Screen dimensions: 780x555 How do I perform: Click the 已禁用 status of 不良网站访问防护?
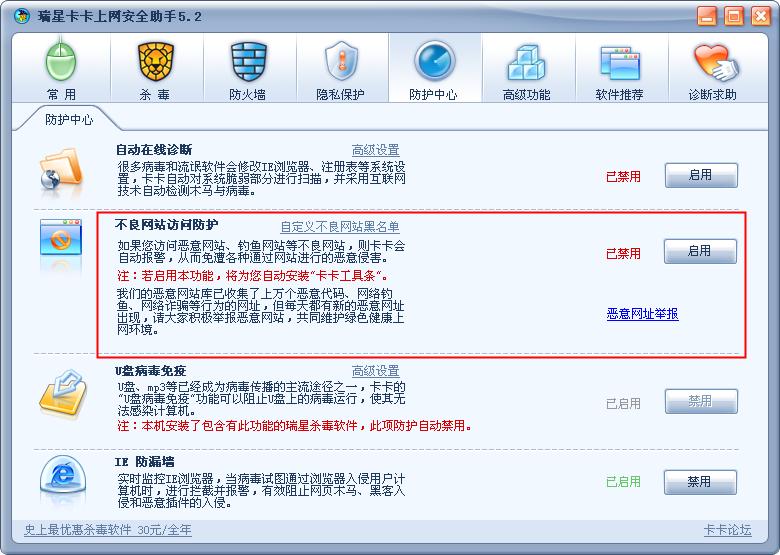point(623,254)
